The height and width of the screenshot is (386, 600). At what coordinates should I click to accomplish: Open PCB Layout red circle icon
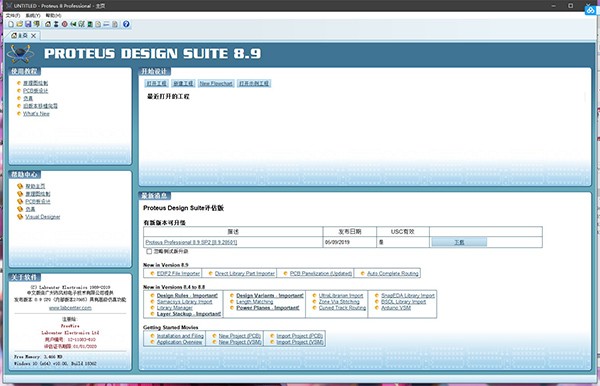[65, 24]
